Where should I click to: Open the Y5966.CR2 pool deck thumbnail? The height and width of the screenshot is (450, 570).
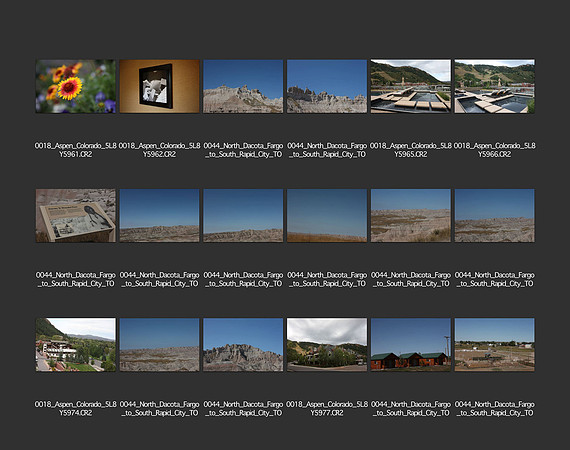[x=494, y=86]
